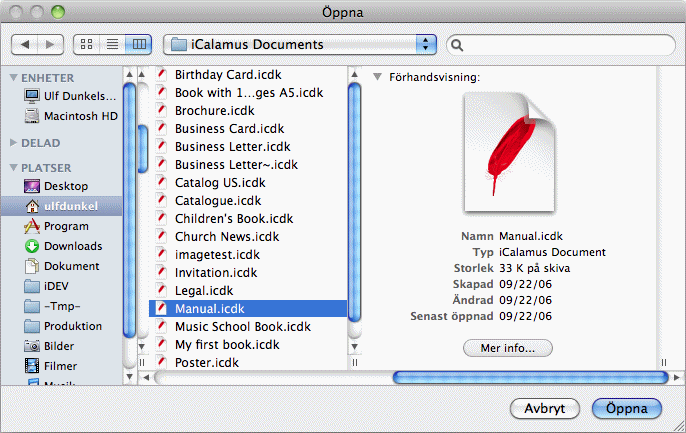Image resolution: width=686 pixels, height=433 pixels.
Task: Open iDEV folder in sidebar
Action: [x=61, y=286]
